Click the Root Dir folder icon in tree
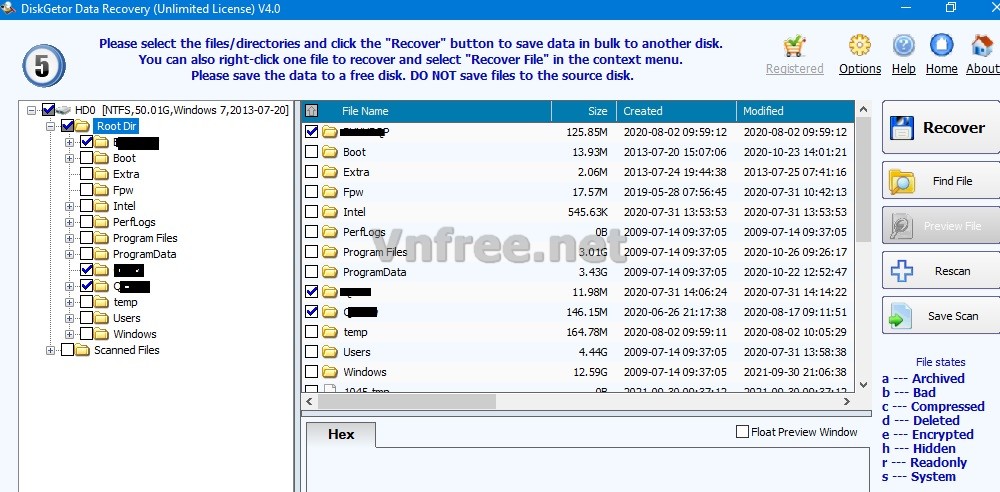This screenshot has width=1000, height=492. (82, 126)
